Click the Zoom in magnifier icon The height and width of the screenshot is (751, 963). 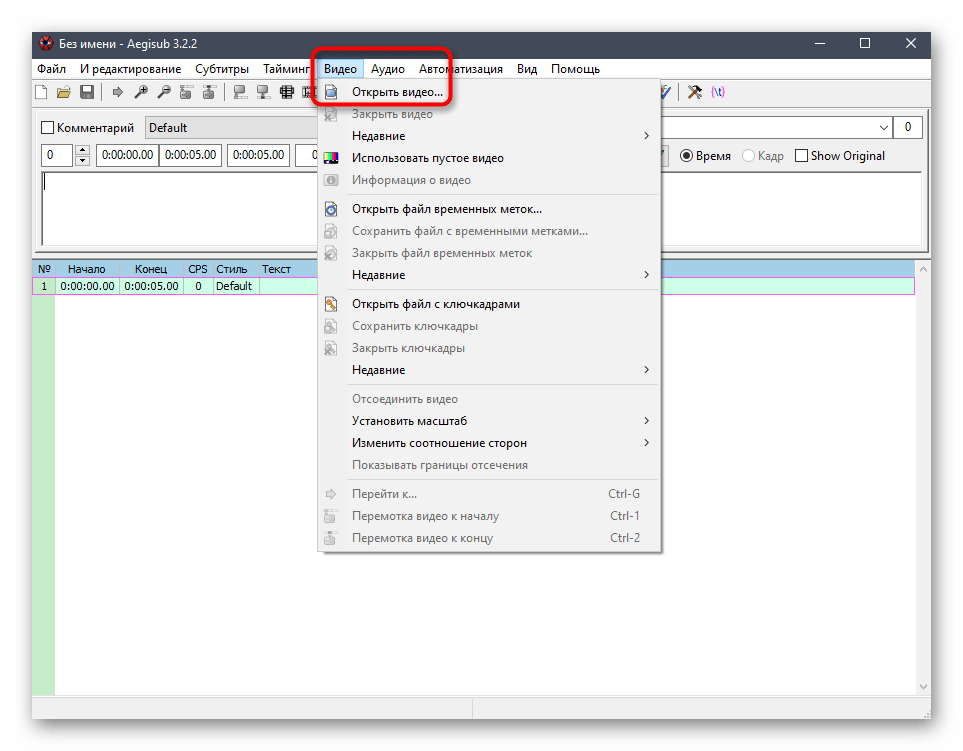(x=141, y=92)
